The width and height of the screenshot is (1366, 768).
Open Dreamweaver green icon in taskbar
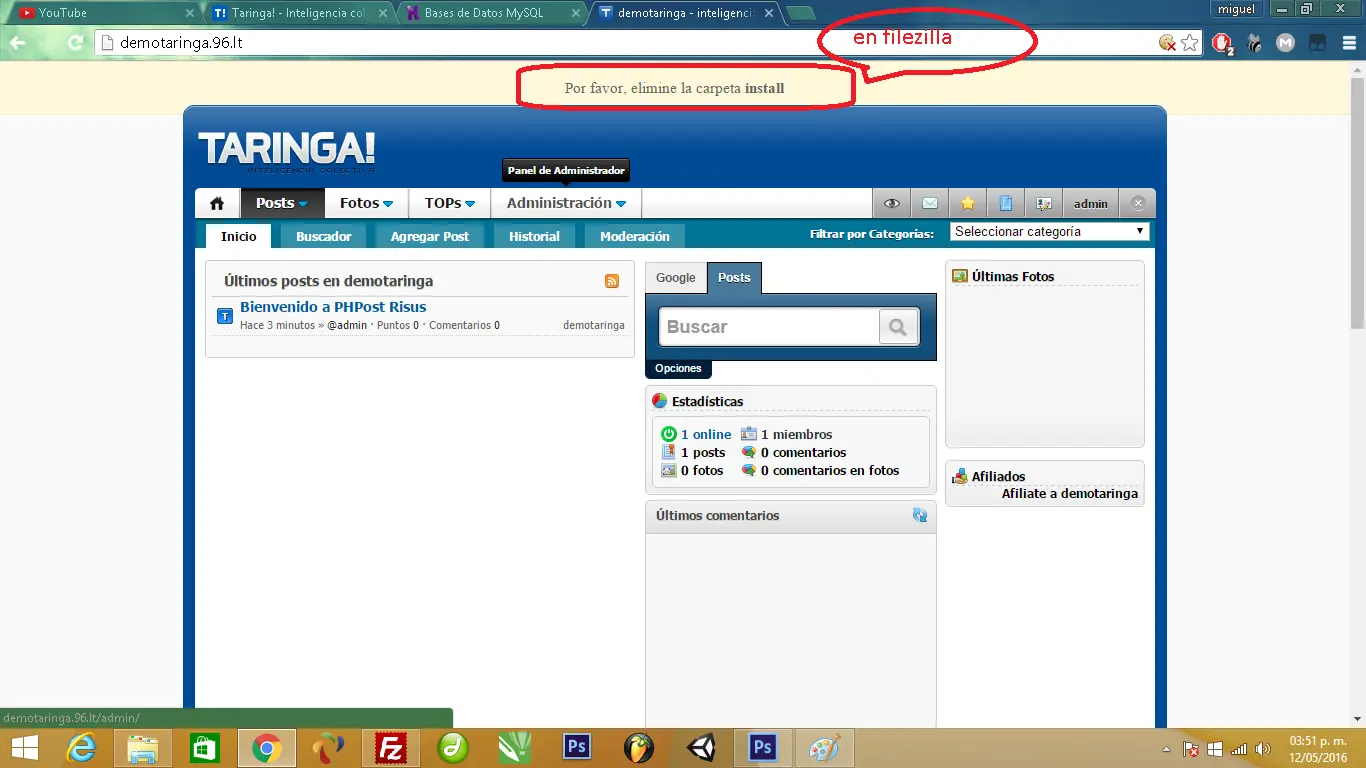pyautogui.click(x=453, y=748)
